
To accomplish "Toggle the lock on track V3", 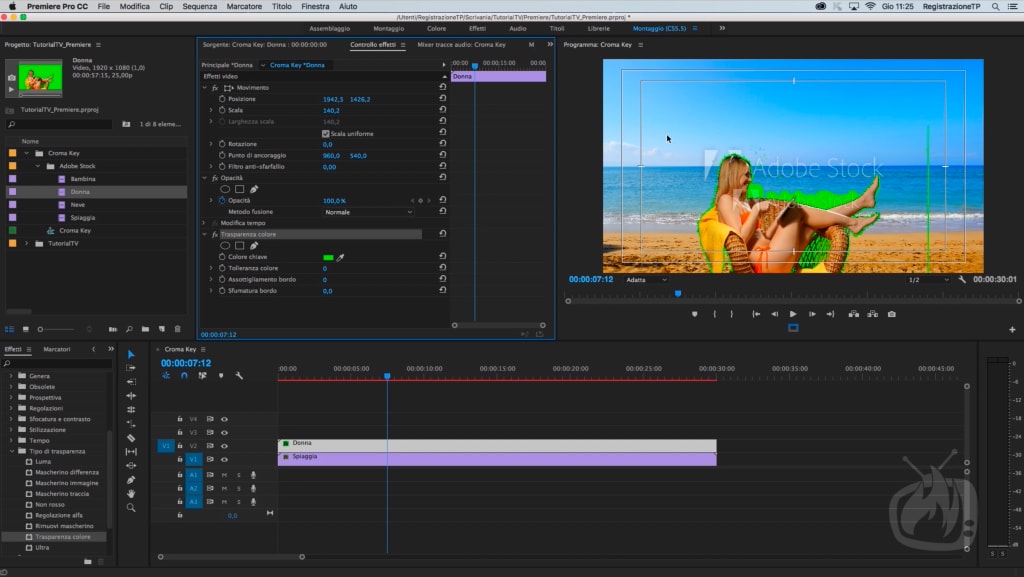I will point(180,432).
